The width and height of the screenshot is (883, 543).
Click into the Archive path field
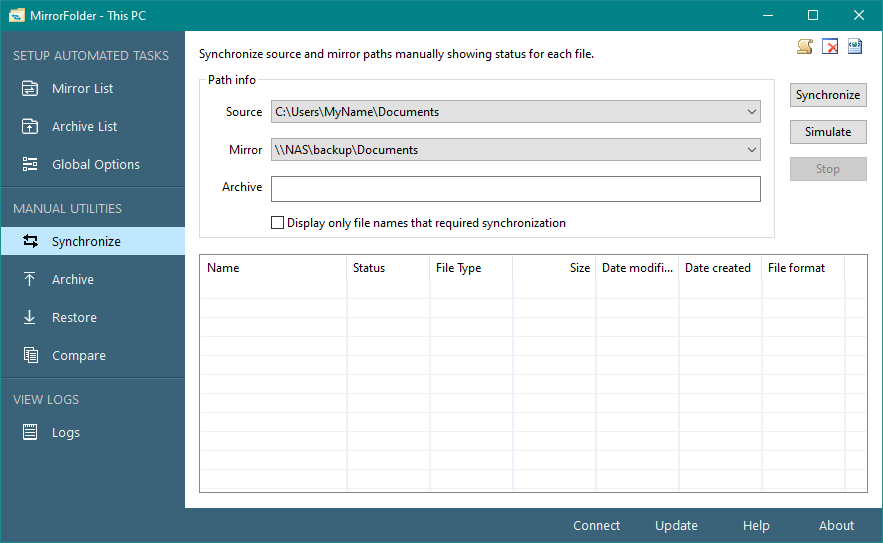coord(516,189)
